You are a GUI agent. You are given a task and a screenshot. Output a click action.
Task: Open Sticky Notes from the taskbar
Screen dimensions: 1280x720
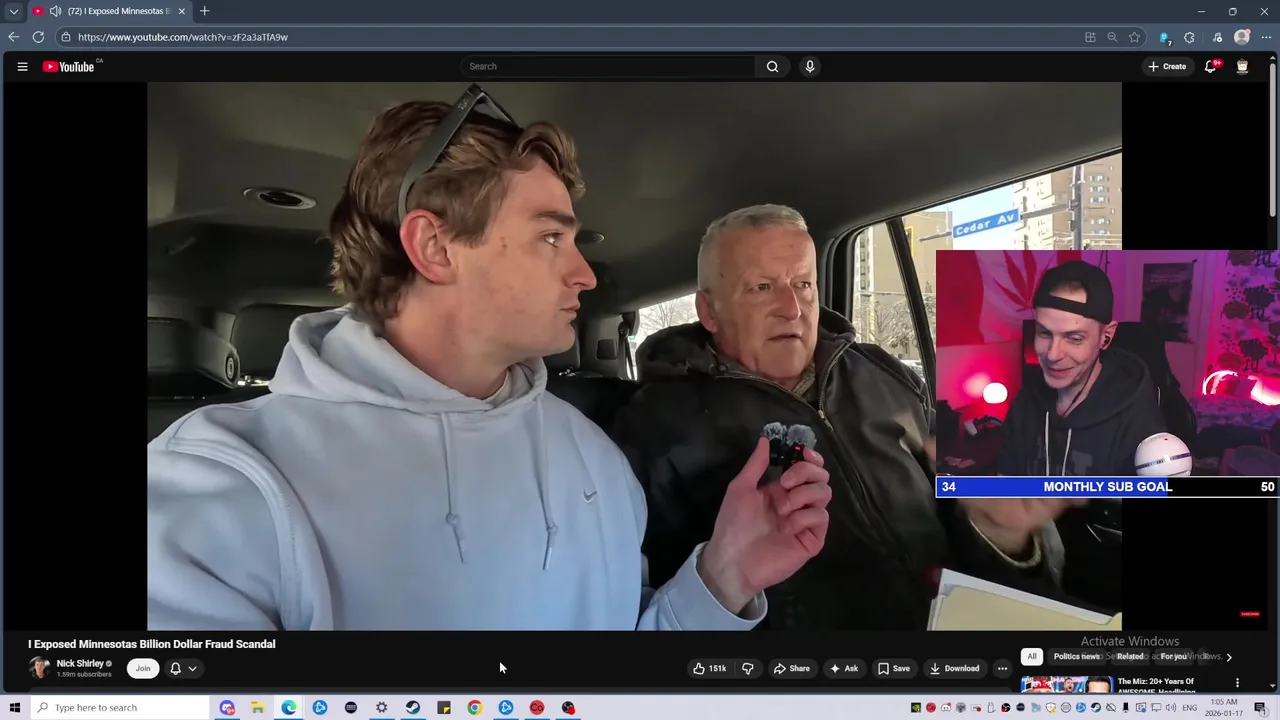[x=444, y=708]
